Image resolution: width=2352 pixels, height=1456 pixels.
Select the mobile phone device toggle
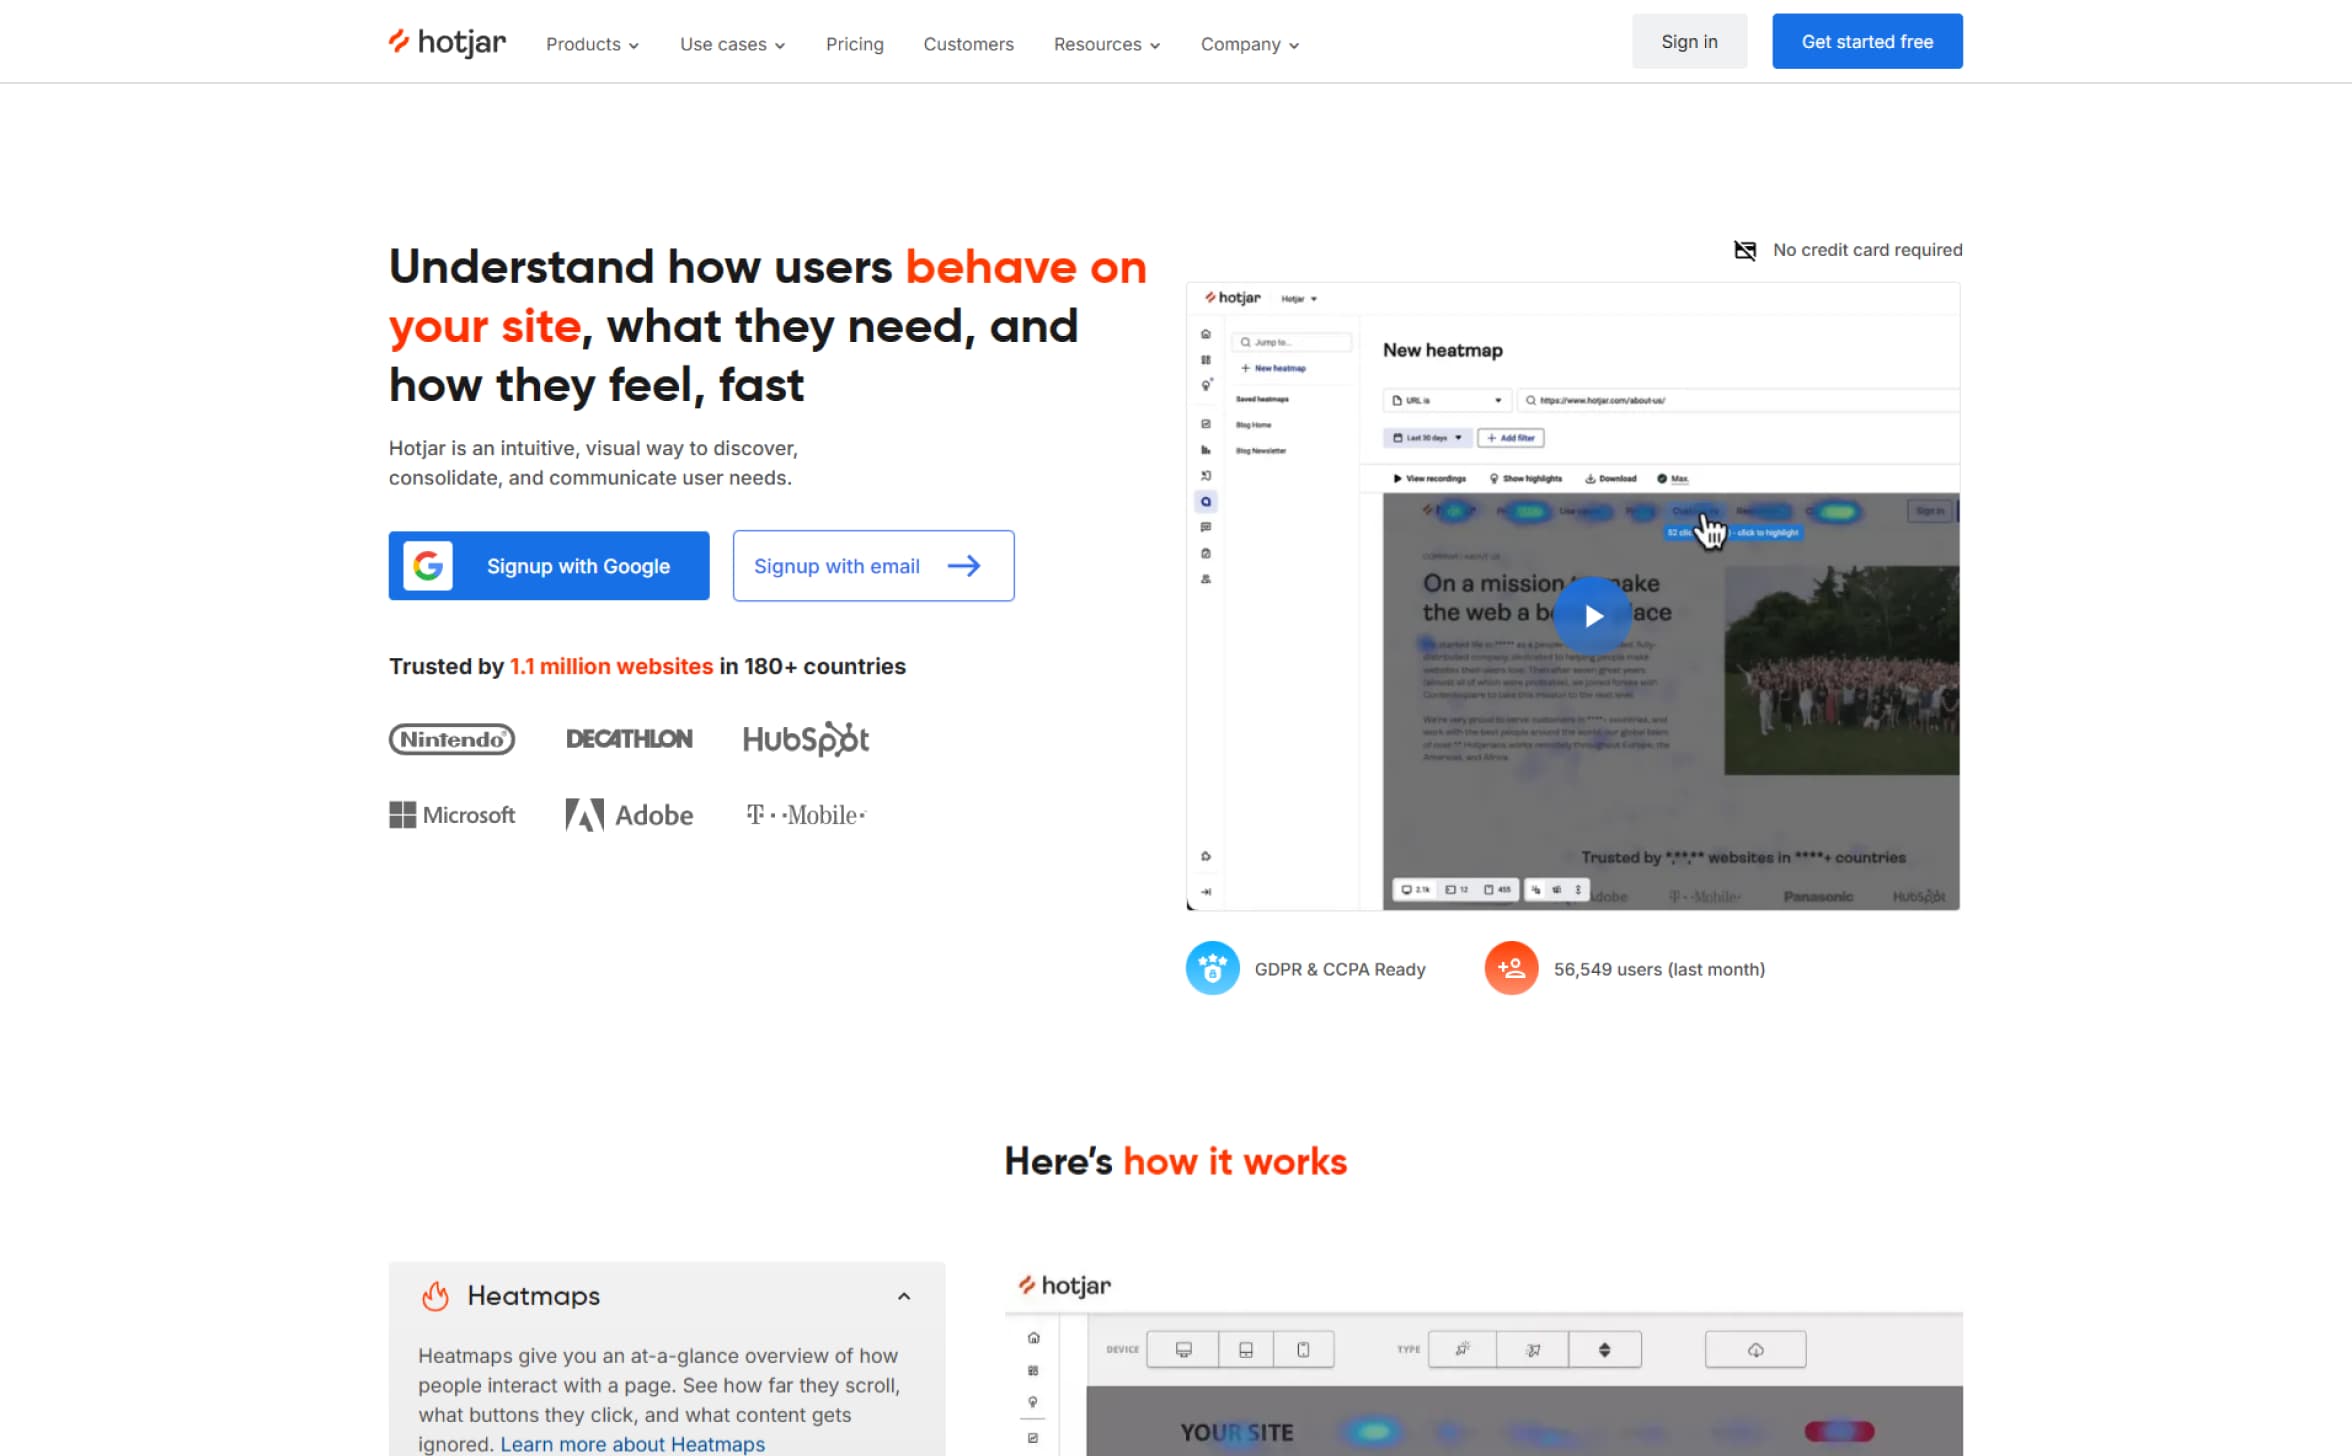(1303, 1350)
